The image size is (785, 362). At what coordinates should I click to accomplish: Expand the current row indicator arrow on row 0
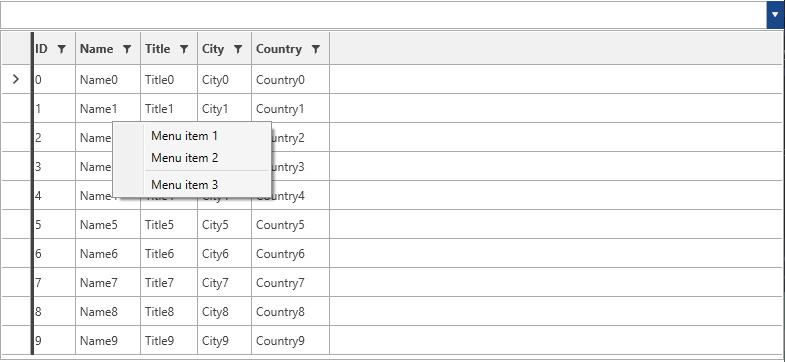pyautogui.click(x=16, y=79)
